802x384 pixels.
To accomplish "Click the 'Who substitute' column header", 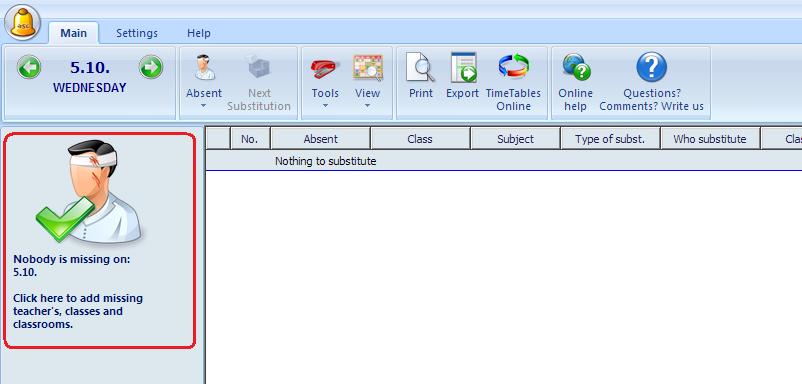I will click(x=710, y=139).
